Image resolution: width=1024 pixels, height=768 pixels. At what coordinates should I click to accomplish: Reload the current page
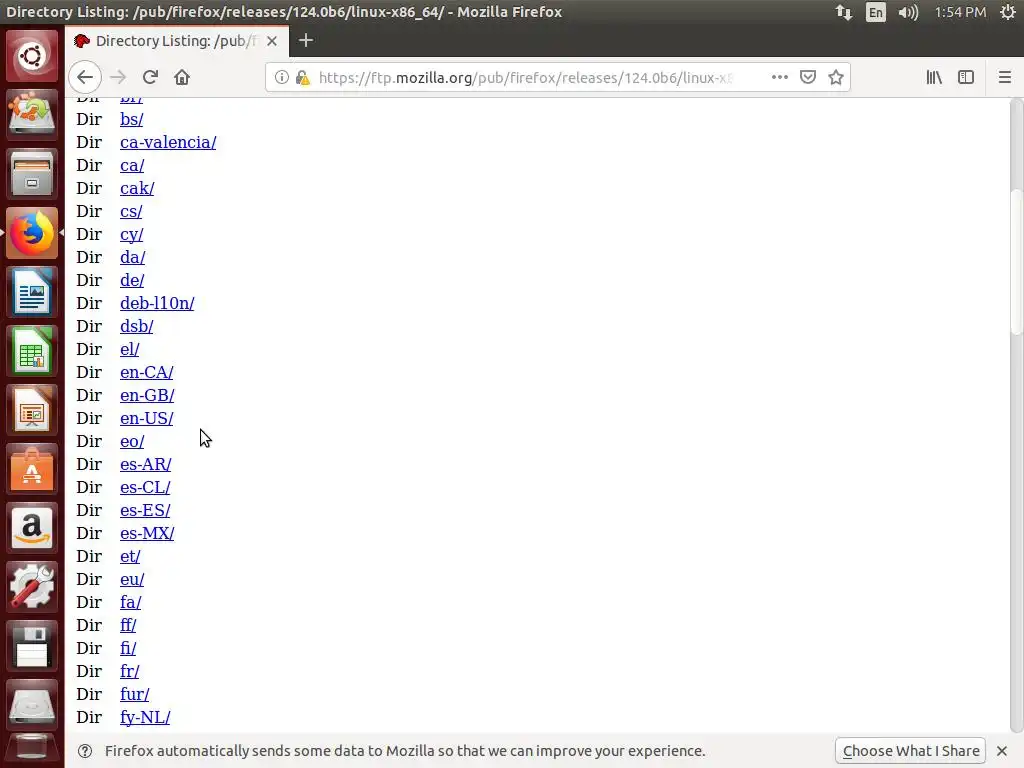[150, 77]
